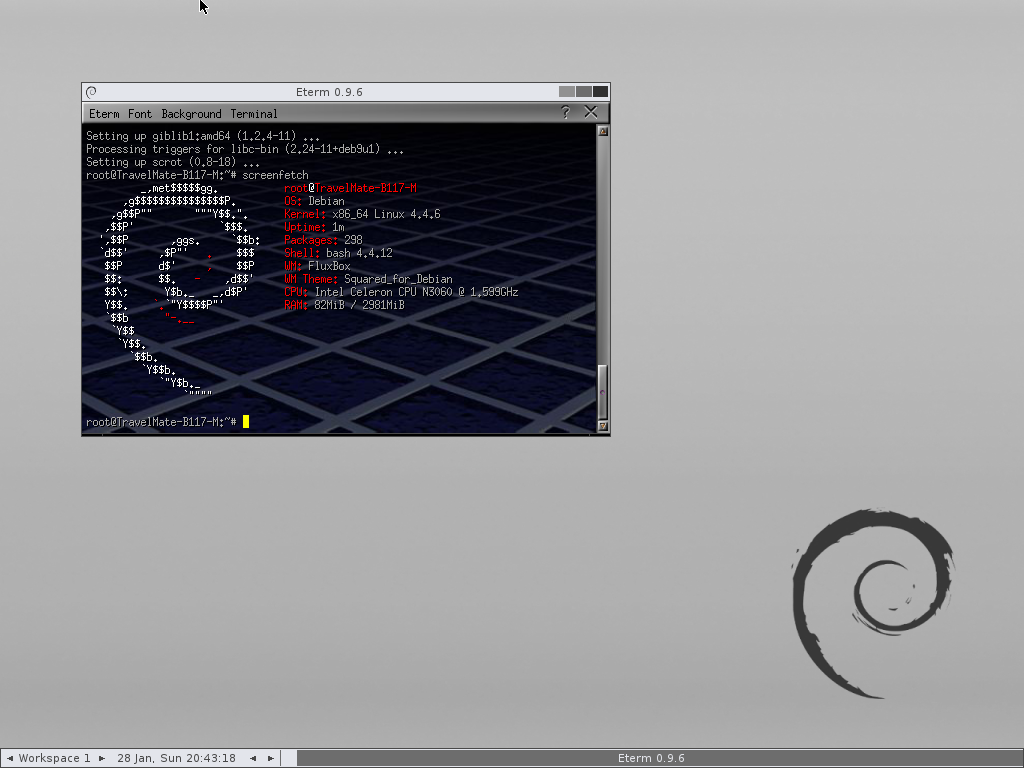Click the 'screenfetch' command text

(x=275, y=175)
